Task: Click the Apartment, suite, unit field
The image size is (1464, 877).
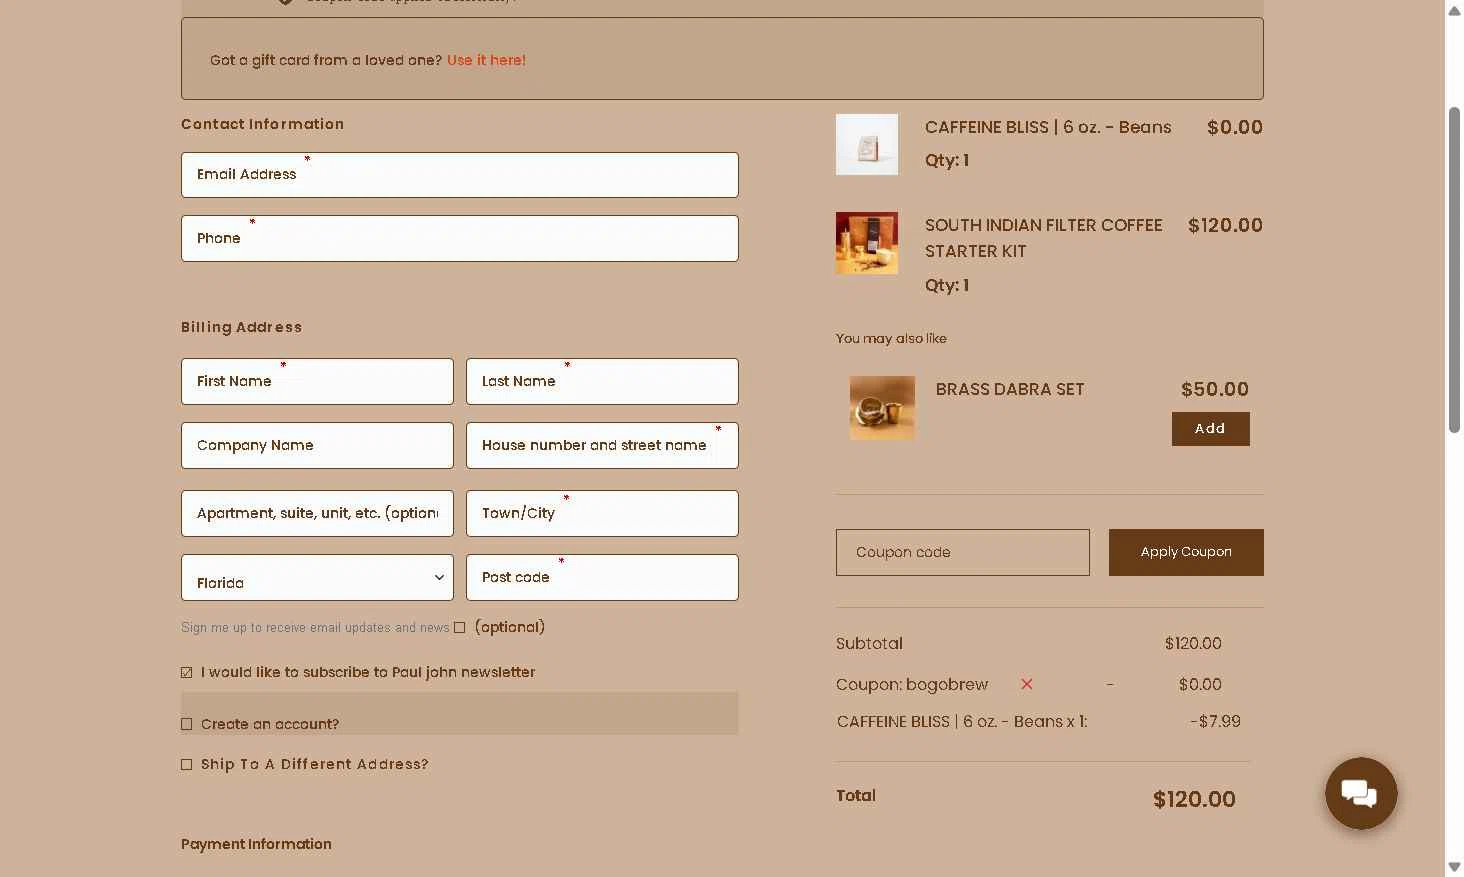Action: pos(317,514)
